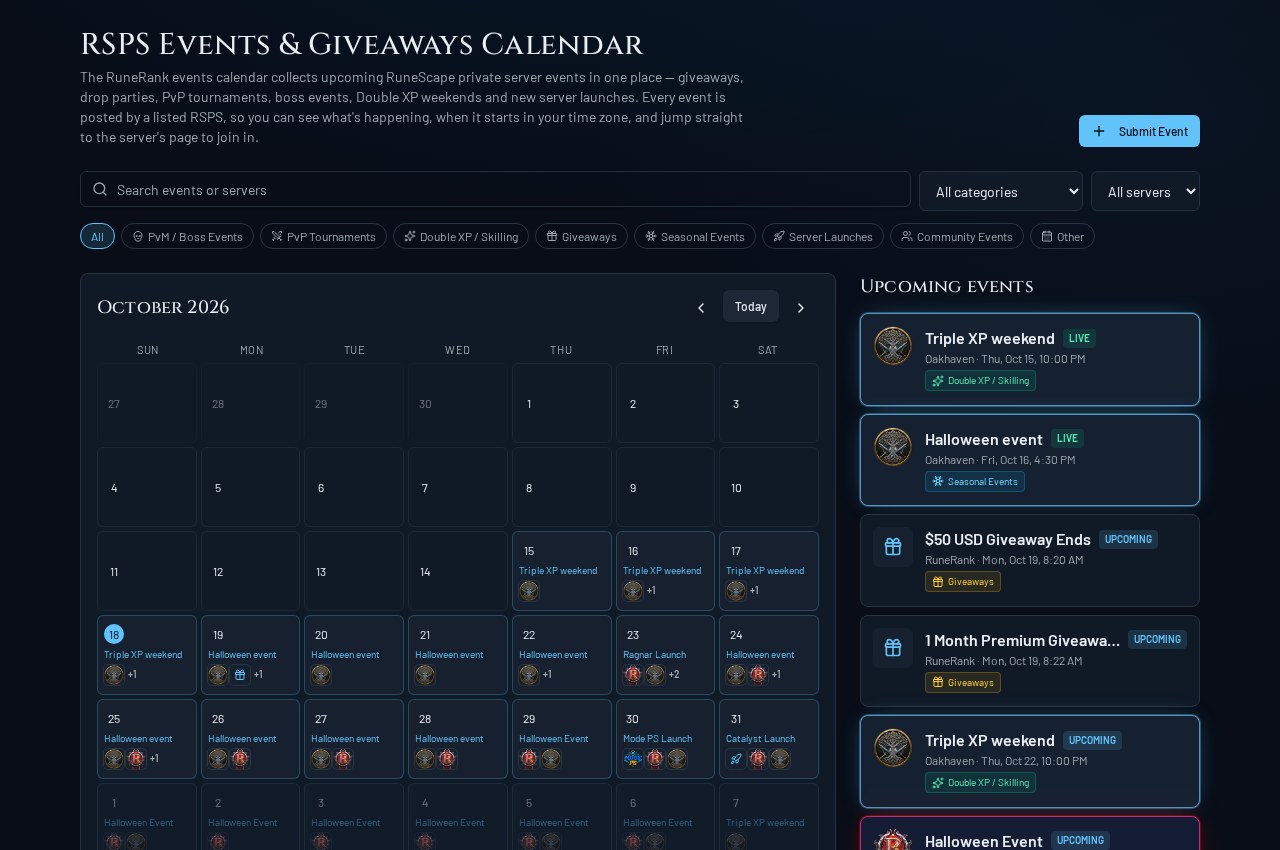Click rocket icon on October 31 cell
The height and width of the screenshot is (850, 1280).
click(x=736, y=759)
